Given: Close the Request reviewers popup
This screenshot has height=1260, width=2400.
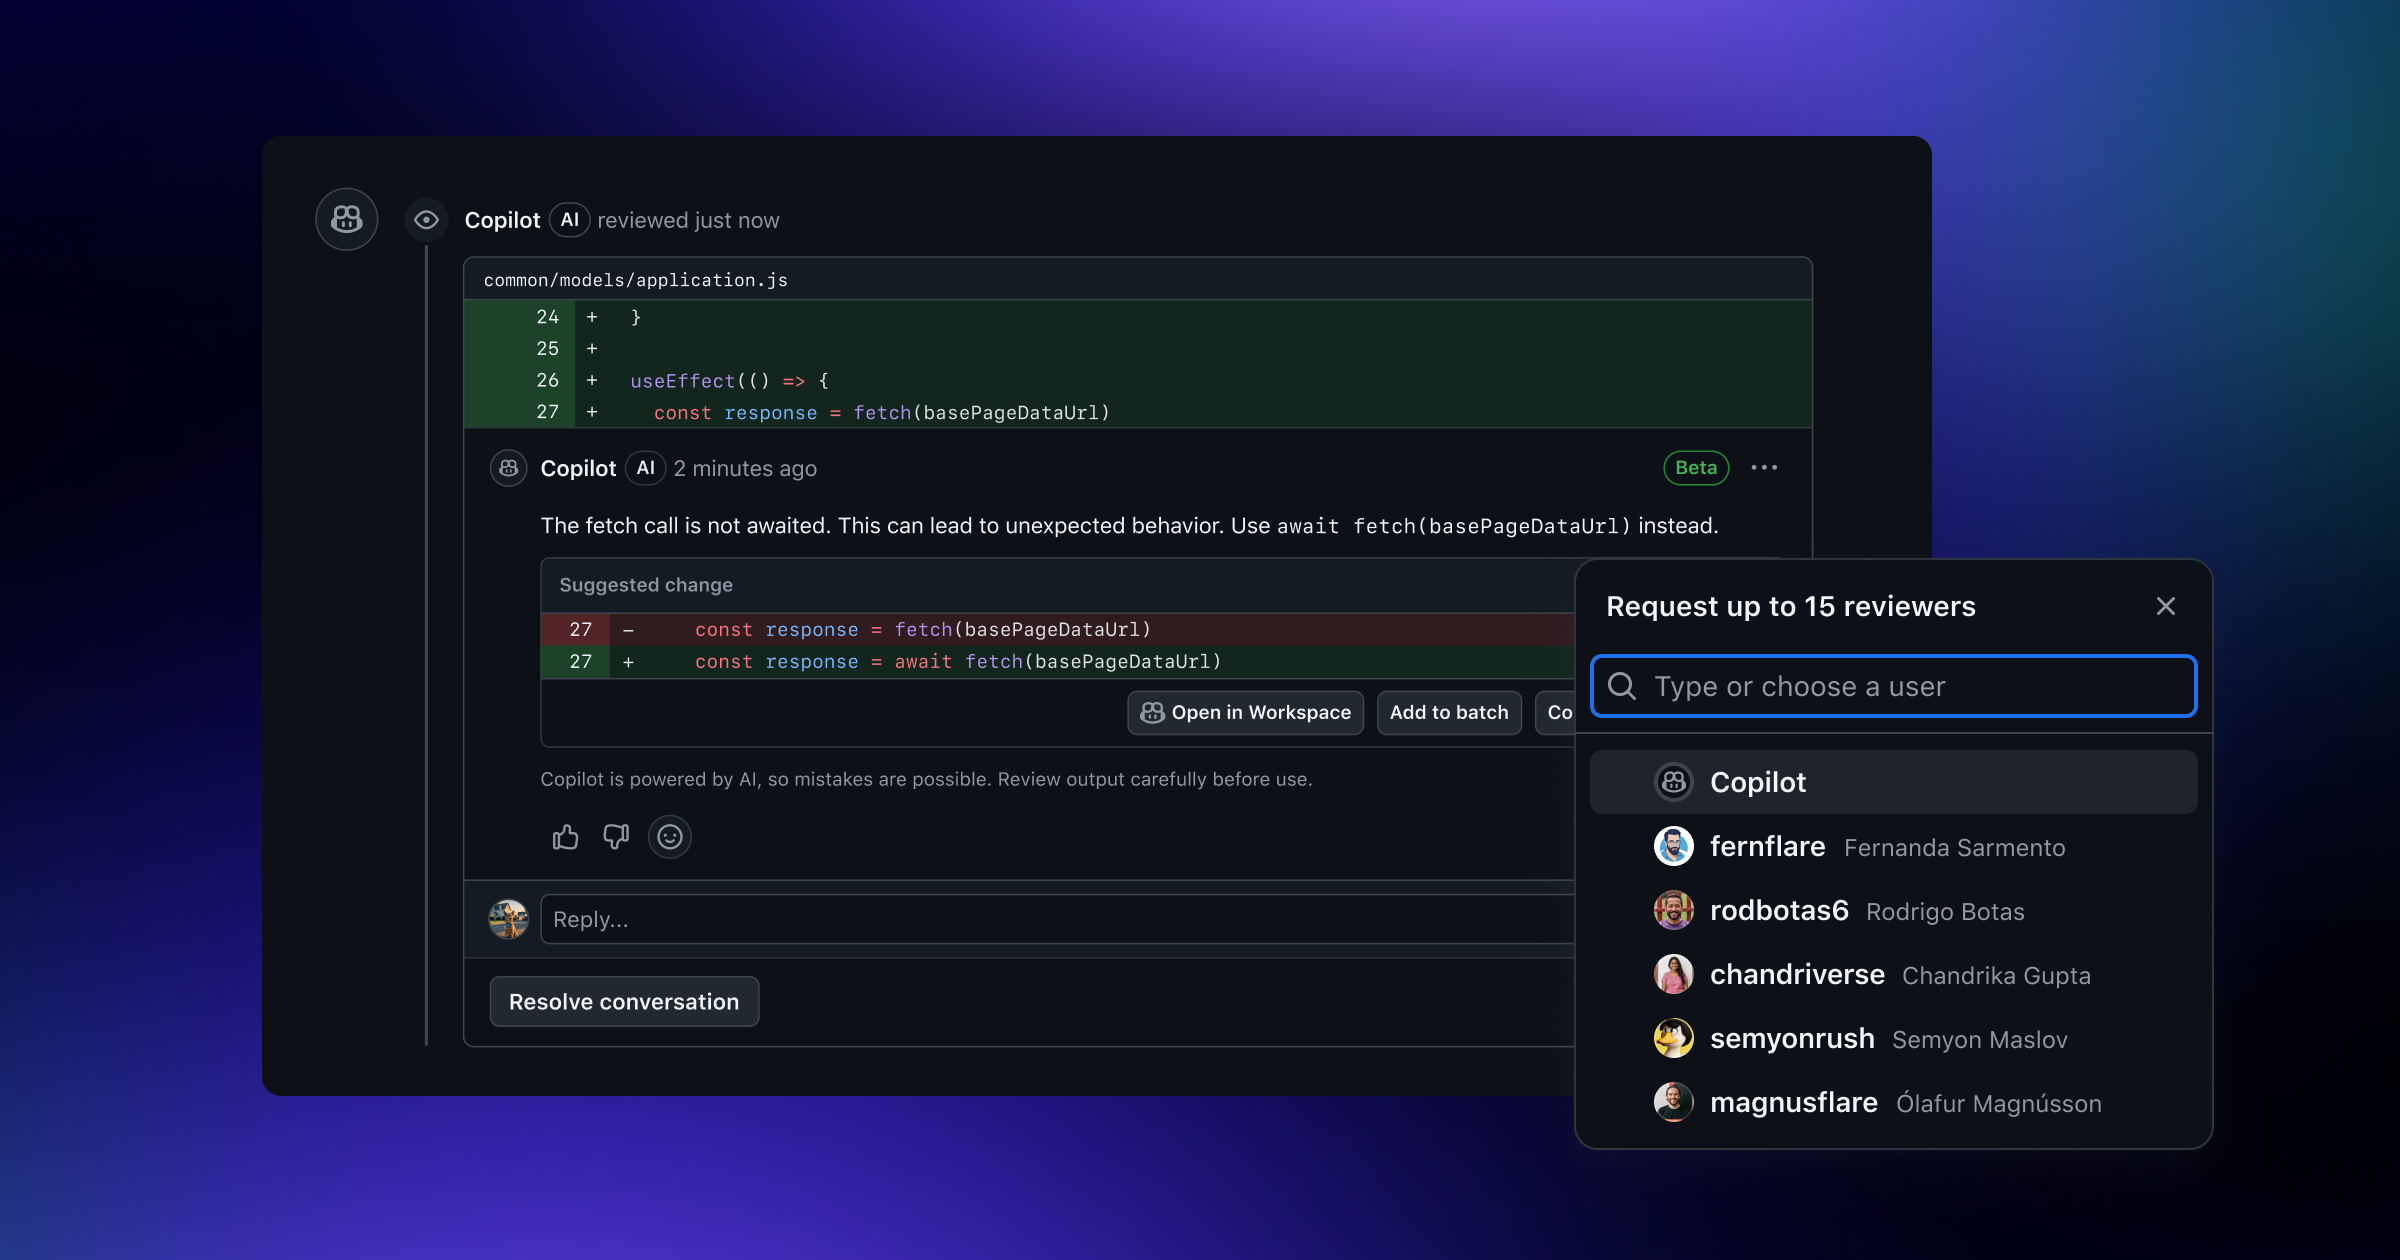Looking at the screenshot, I should (2165, 606).
